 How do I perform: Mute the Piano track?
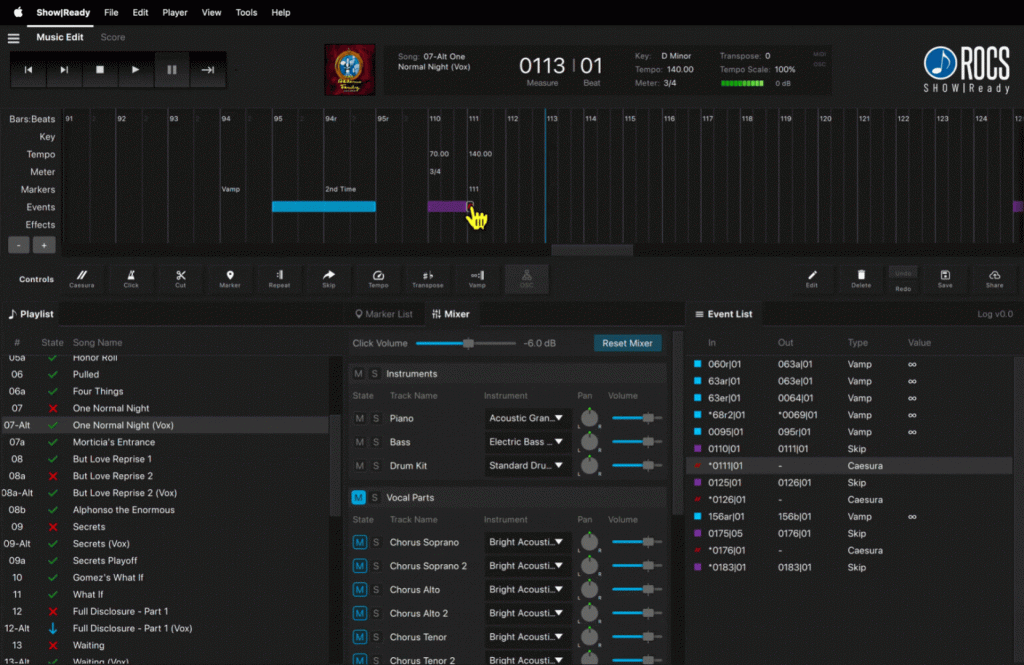click(x=359, y=418)
